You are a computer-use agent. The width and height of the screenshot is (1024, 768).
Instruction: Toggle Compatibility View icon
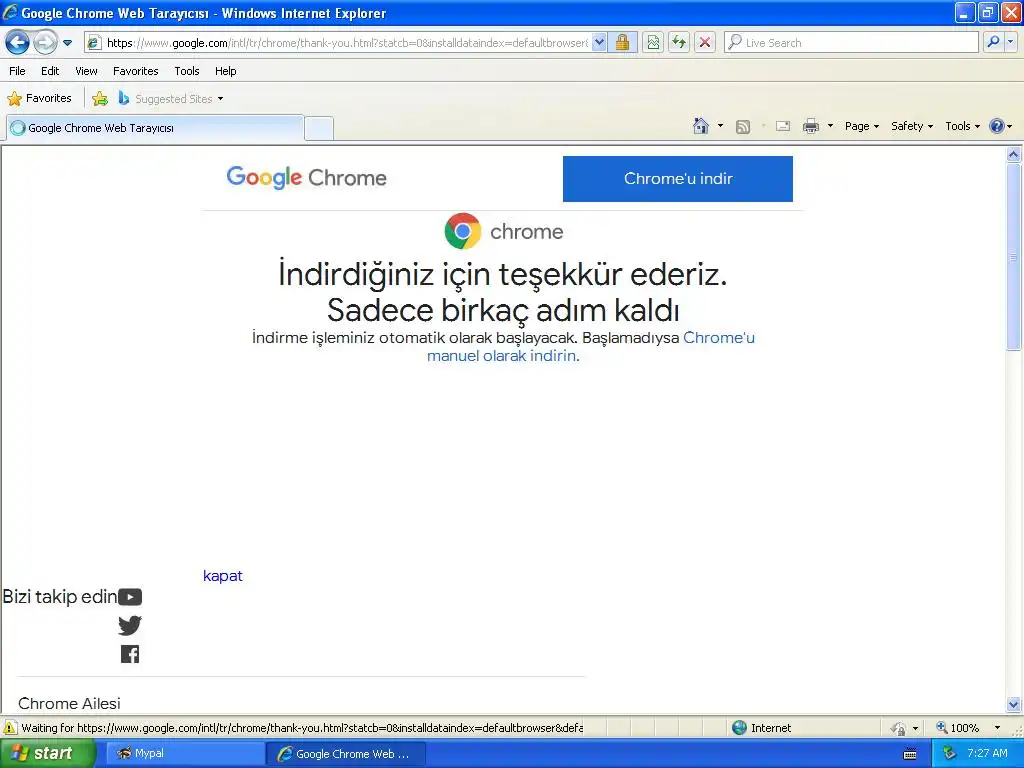click(x=652, y=43)
